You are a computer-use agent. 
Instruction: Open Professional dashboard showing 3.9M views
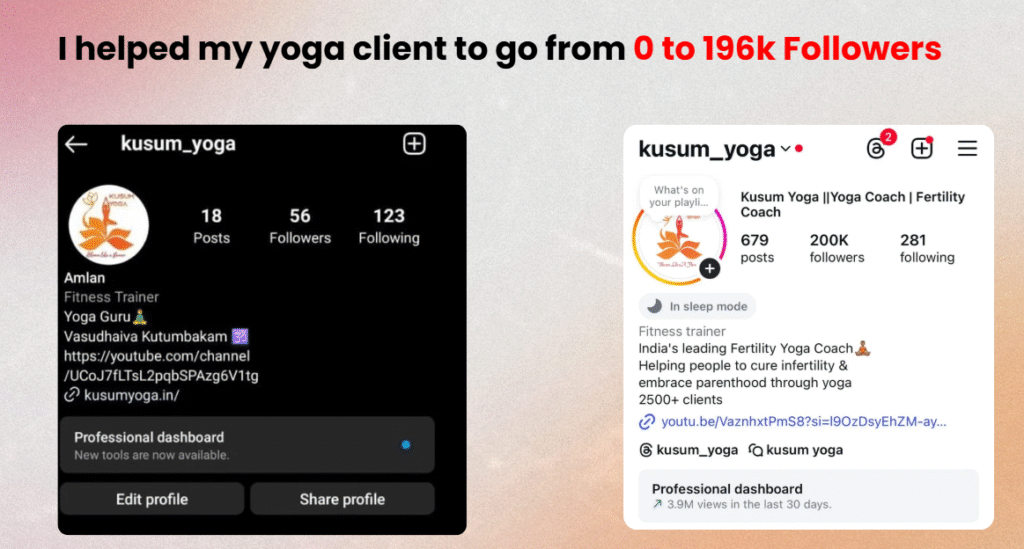point(808,495)
